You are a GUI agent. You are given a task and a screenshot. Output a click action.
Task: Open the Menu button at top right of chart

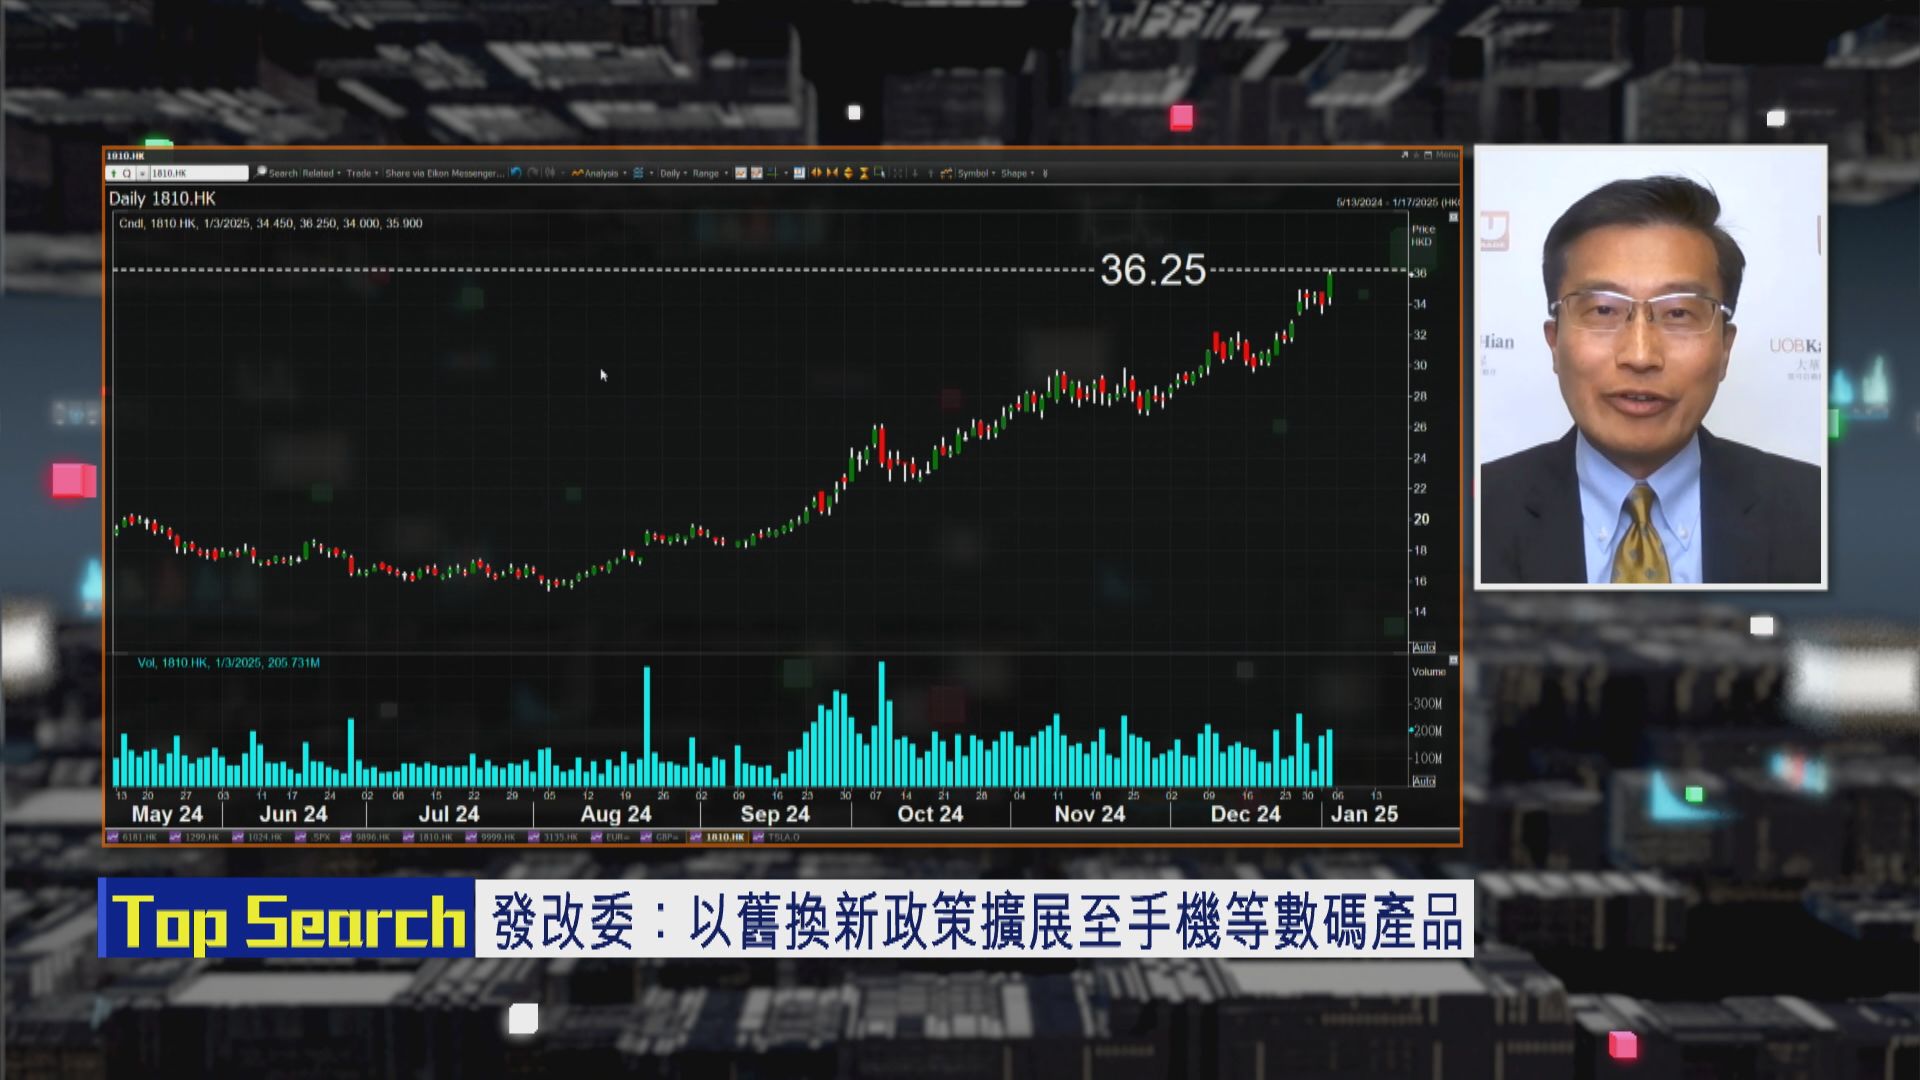(x=1446, y=155)
